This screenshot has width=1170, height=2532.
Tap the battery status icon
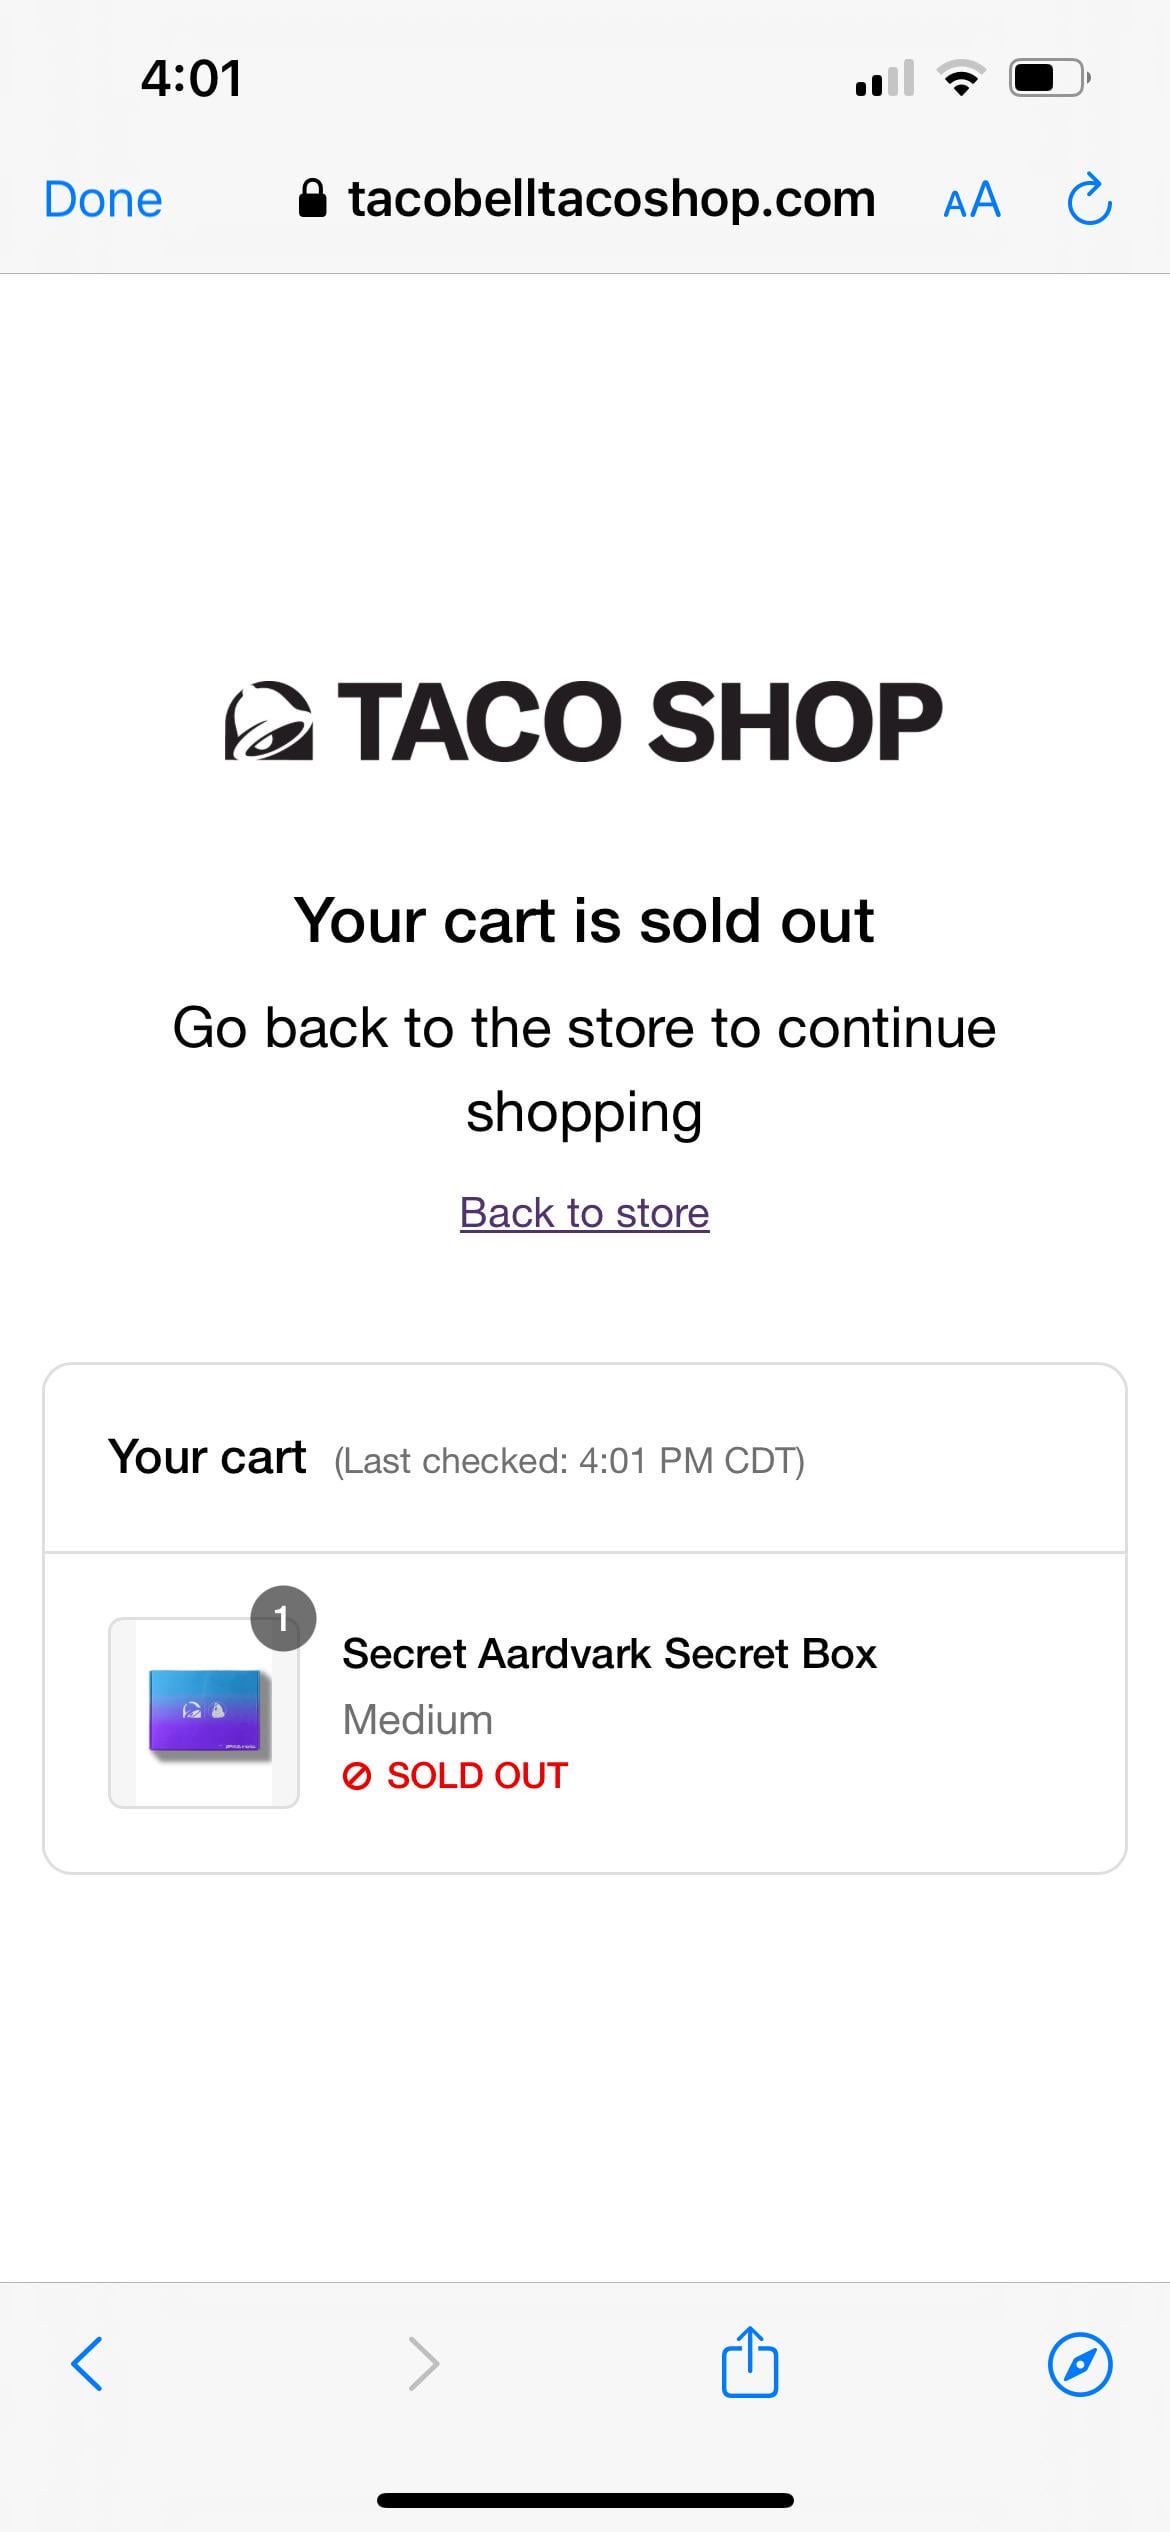pos(1049,78)
